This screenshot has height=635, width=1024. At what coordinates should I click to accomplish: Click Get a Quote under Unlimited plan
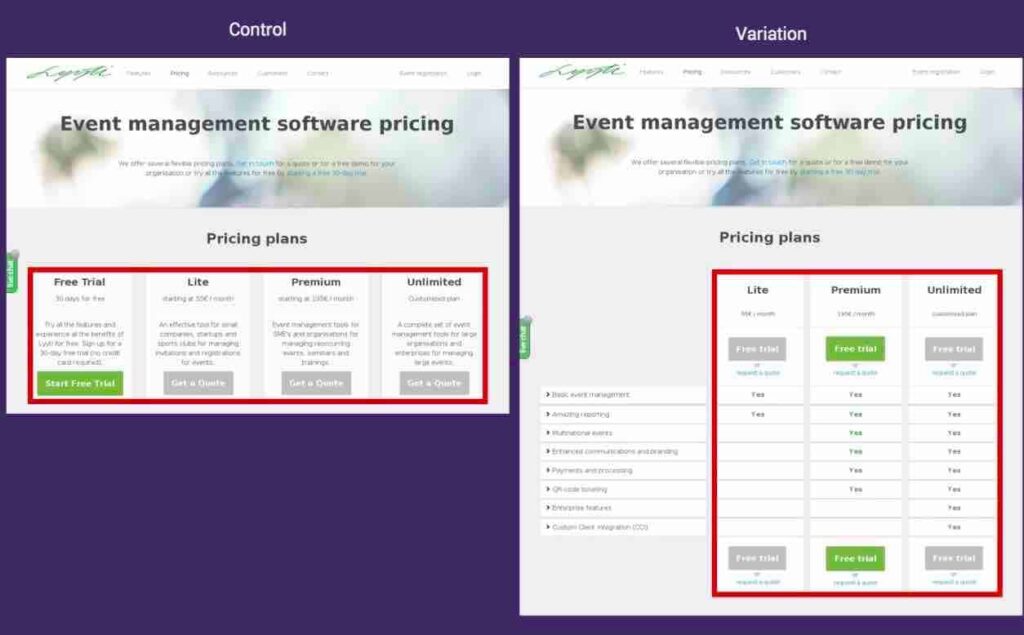(x=434, y=383)
